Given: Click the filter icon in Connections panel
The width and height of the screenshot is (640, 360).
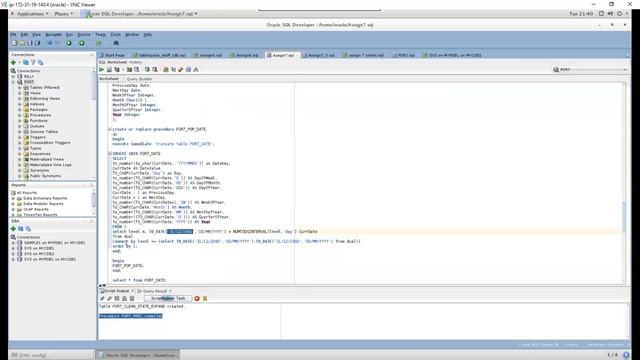Looking at the screenshot, I should (x=33, y=62).
